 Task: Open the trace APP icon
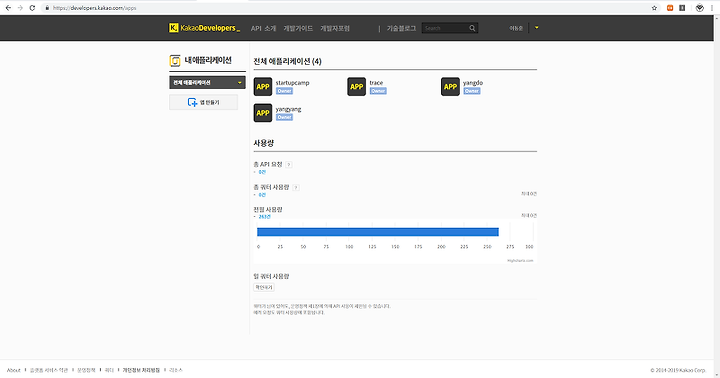(356, 87)
